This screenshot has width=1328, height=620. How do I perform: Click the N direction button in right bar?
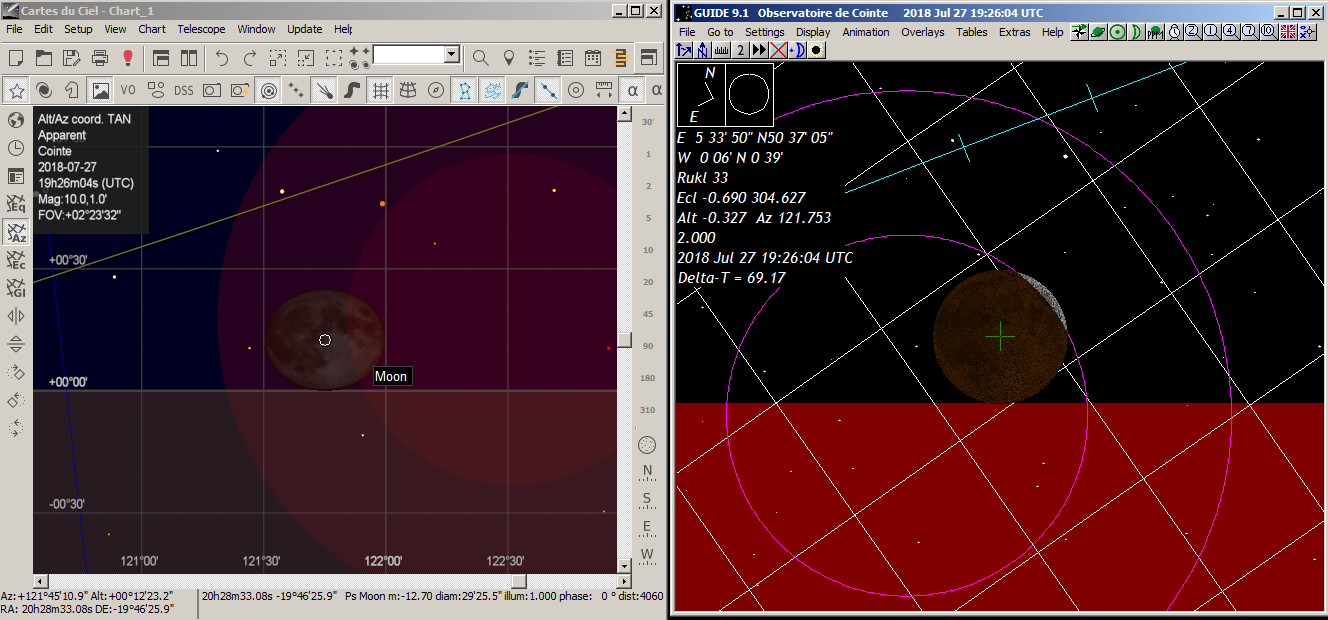coord(647,471)
